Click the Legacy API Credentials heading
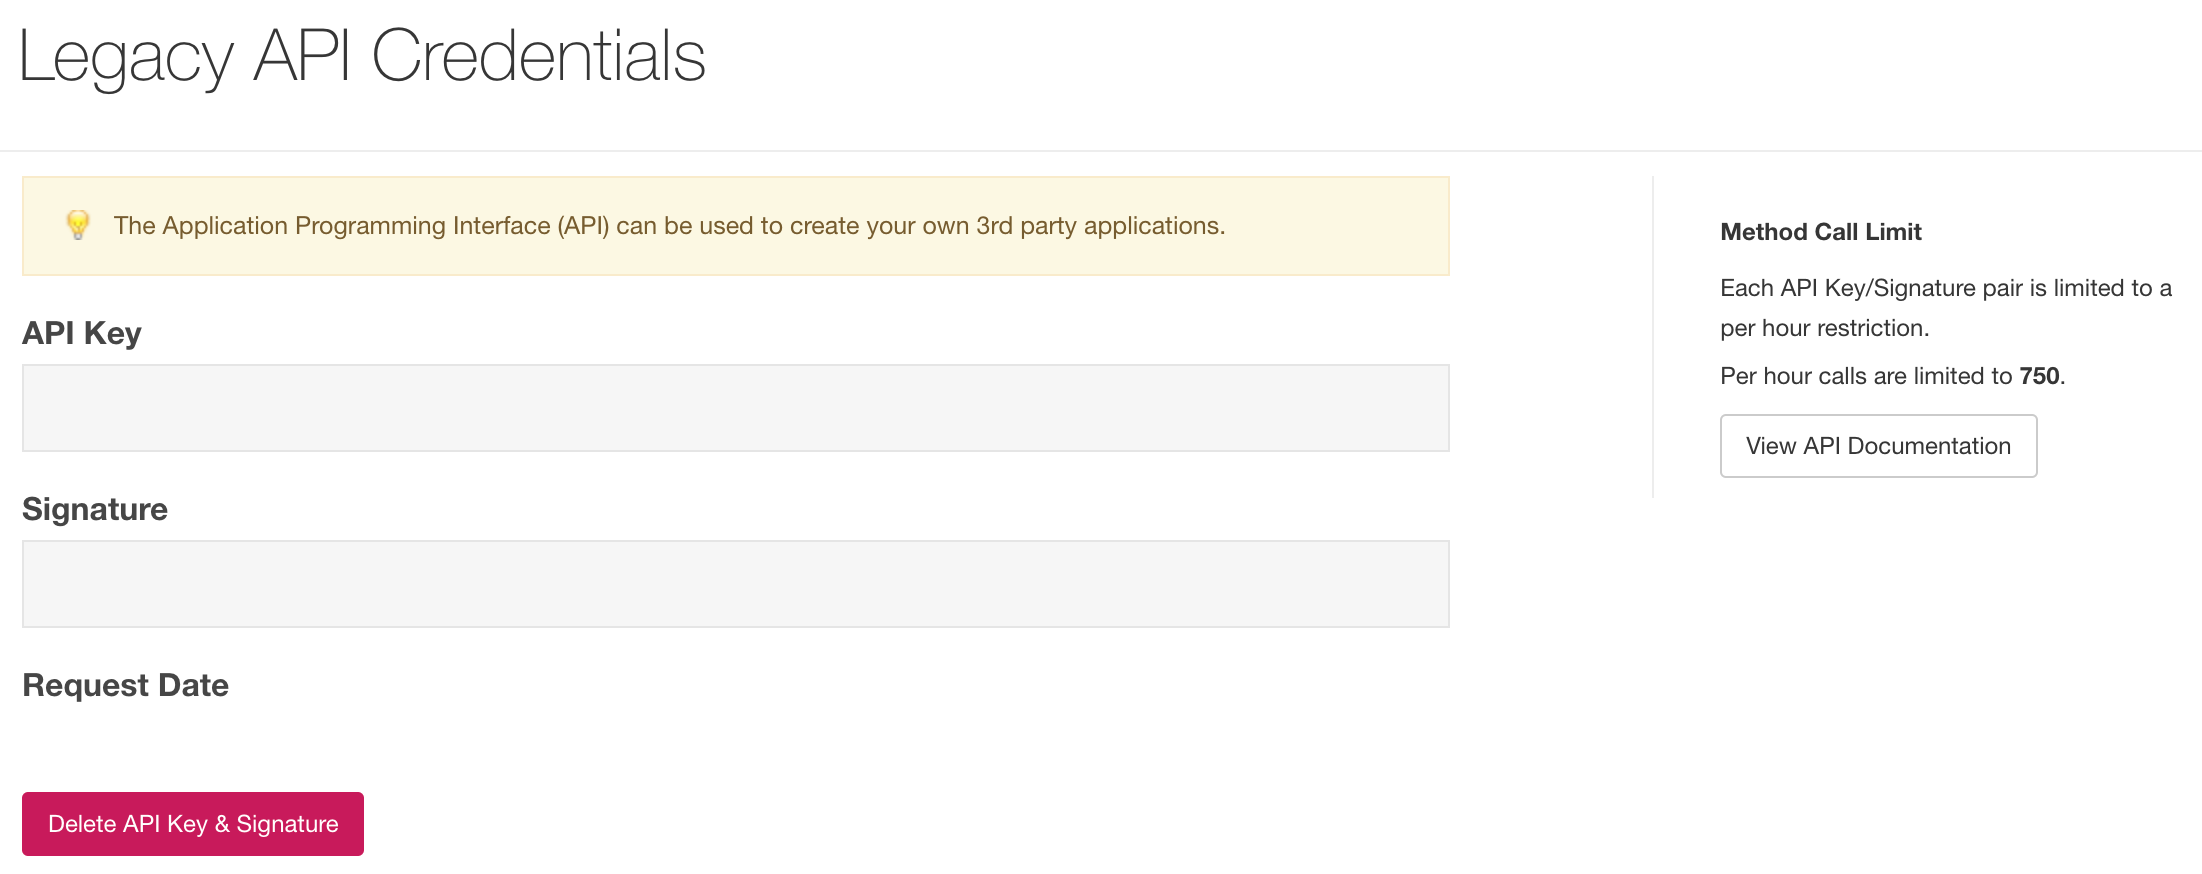This screenshot has height=874, width=2202. [362, 57]
